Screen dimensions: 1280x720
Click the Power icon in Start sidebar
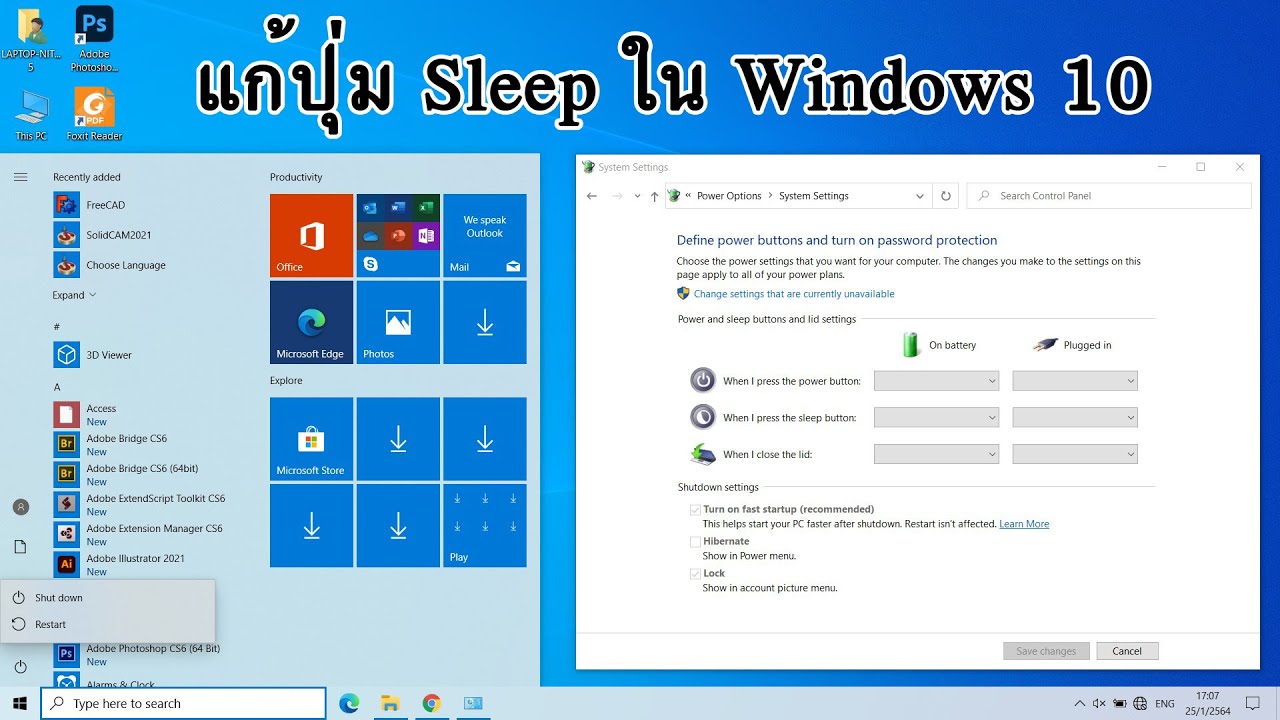(20, 666)
